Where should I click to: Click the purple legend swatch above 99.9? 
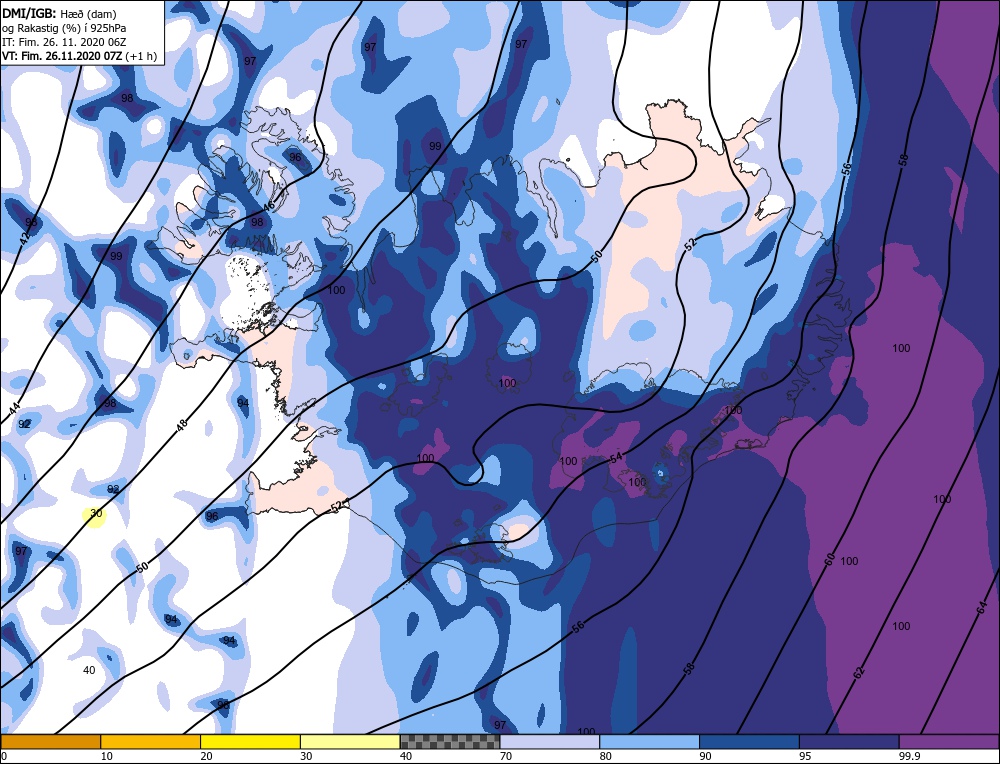tap(949, 741)
